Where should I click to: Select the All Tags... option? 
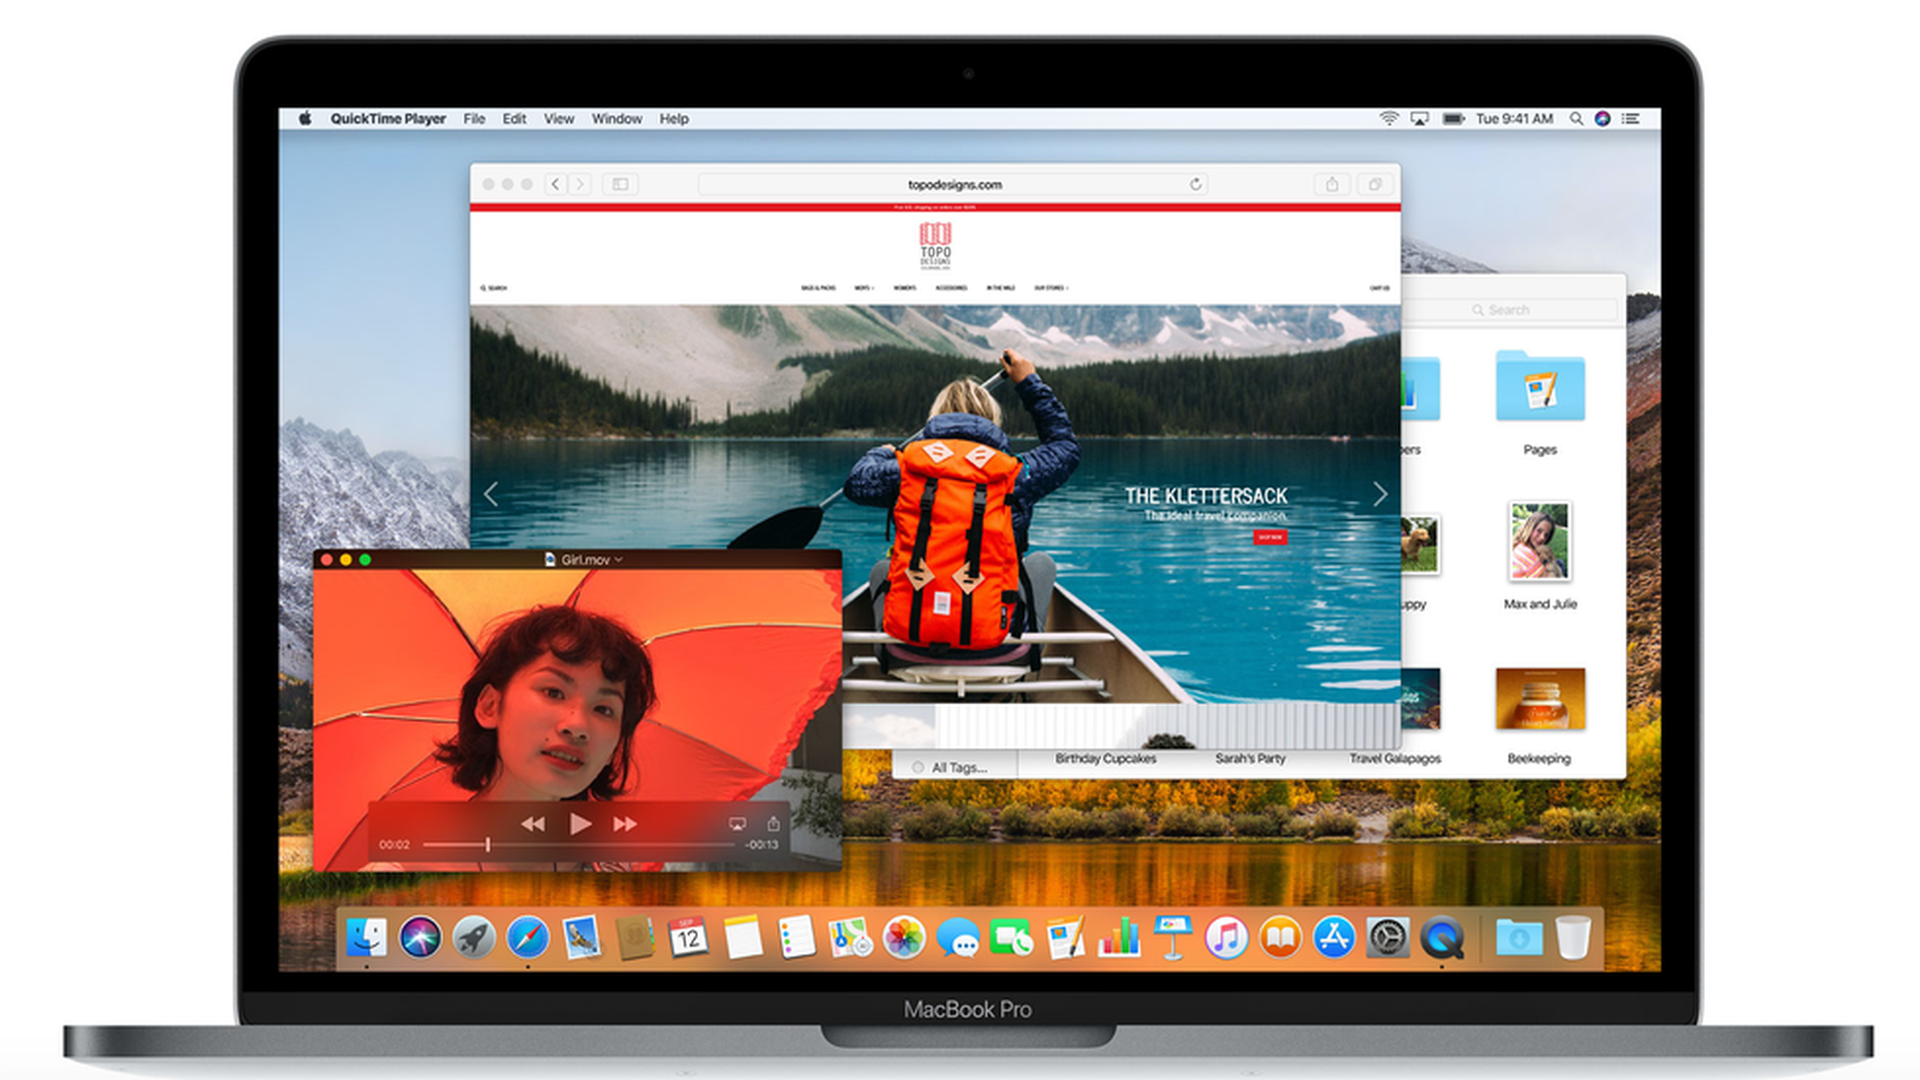(959, 768)
